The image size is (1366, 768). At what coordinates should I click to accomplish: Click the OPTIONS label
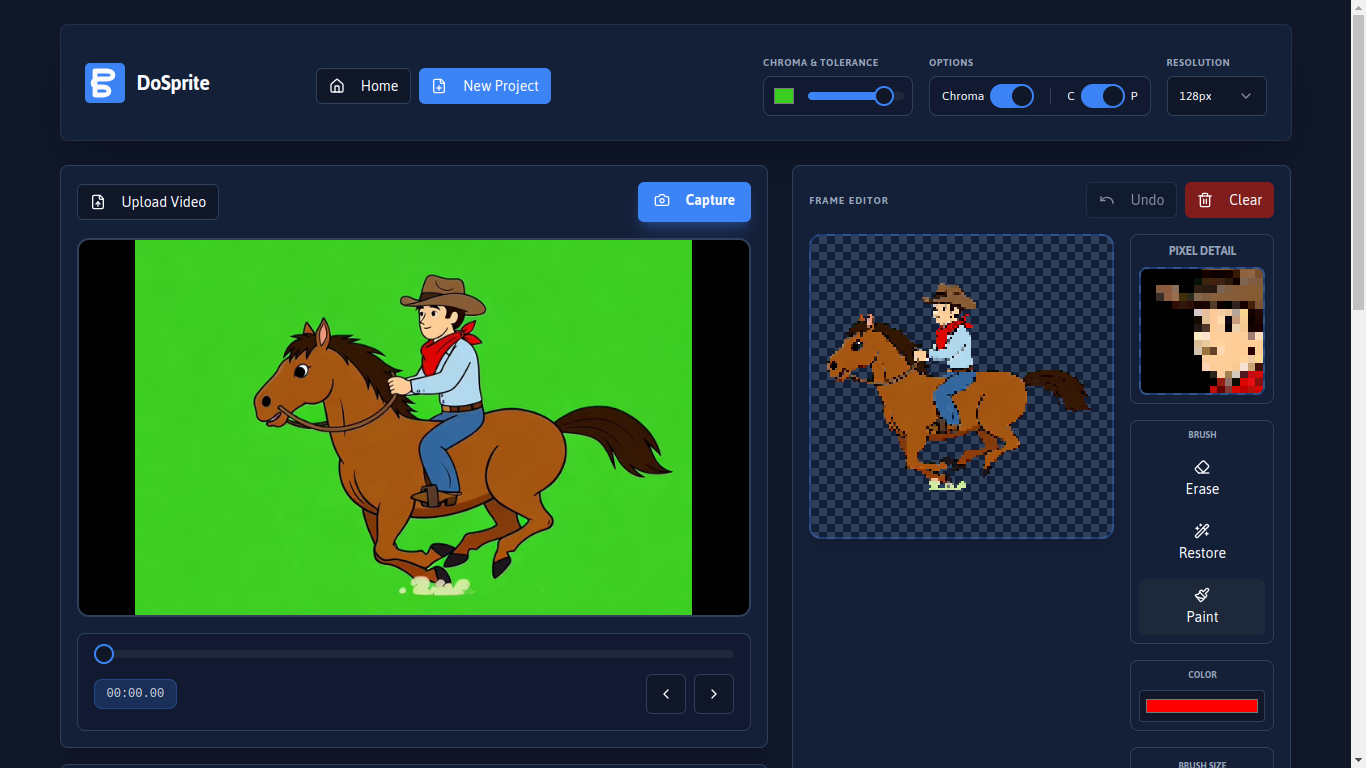(x=951, y=63)
